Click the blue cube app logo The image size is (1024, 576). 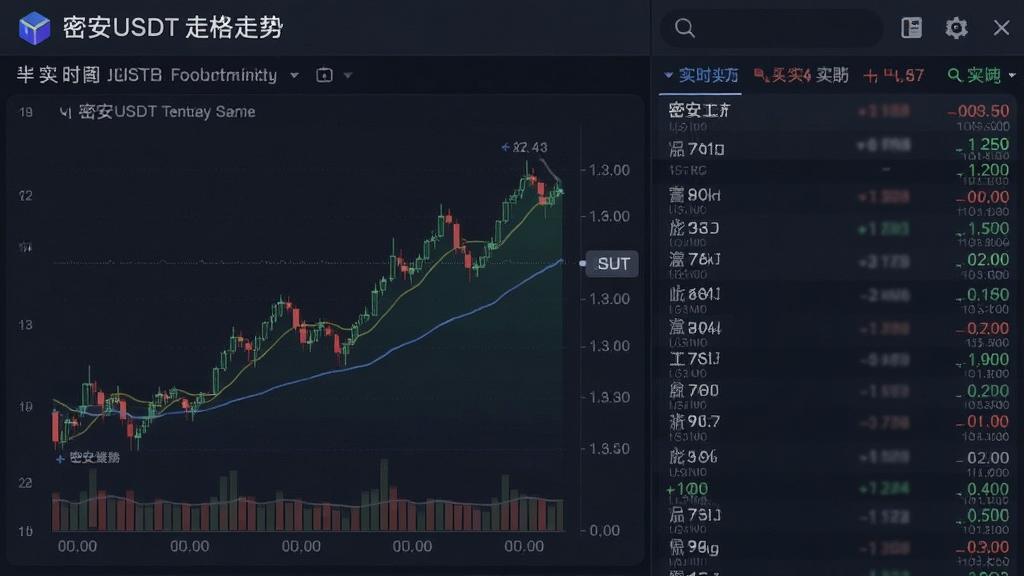pyautogui.click(x=34, y=28)
